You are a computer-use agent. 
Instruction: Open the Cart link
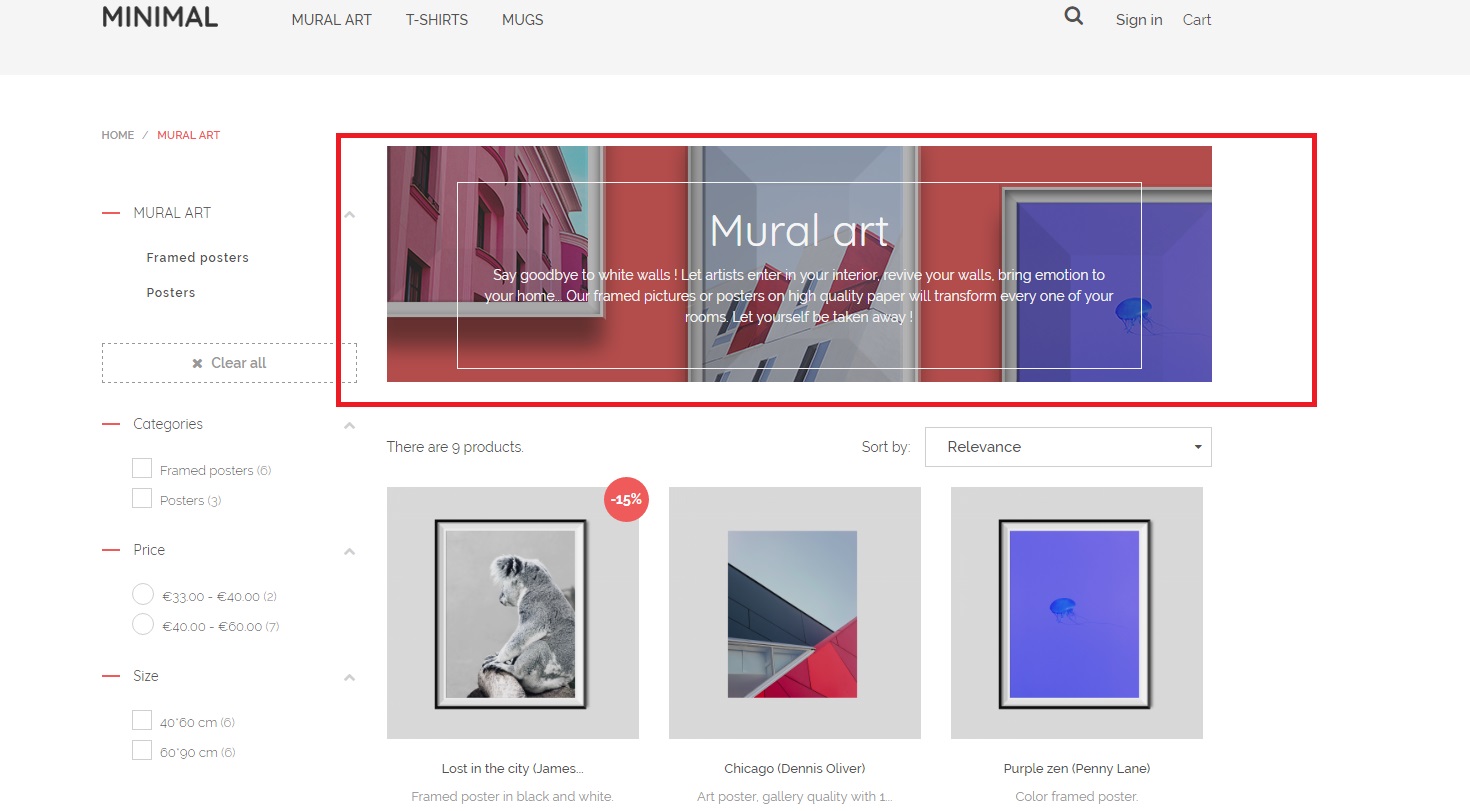click(x=1197, y=20)
